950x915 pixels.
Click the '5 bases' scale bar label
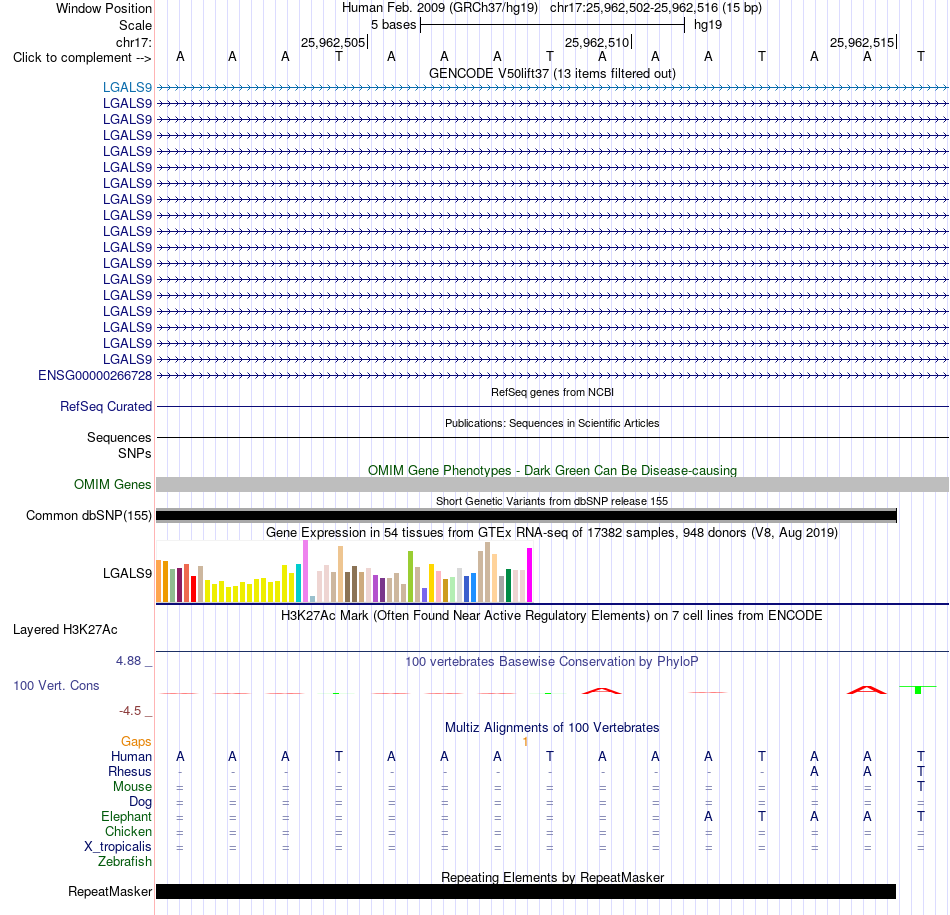point(394,25)
